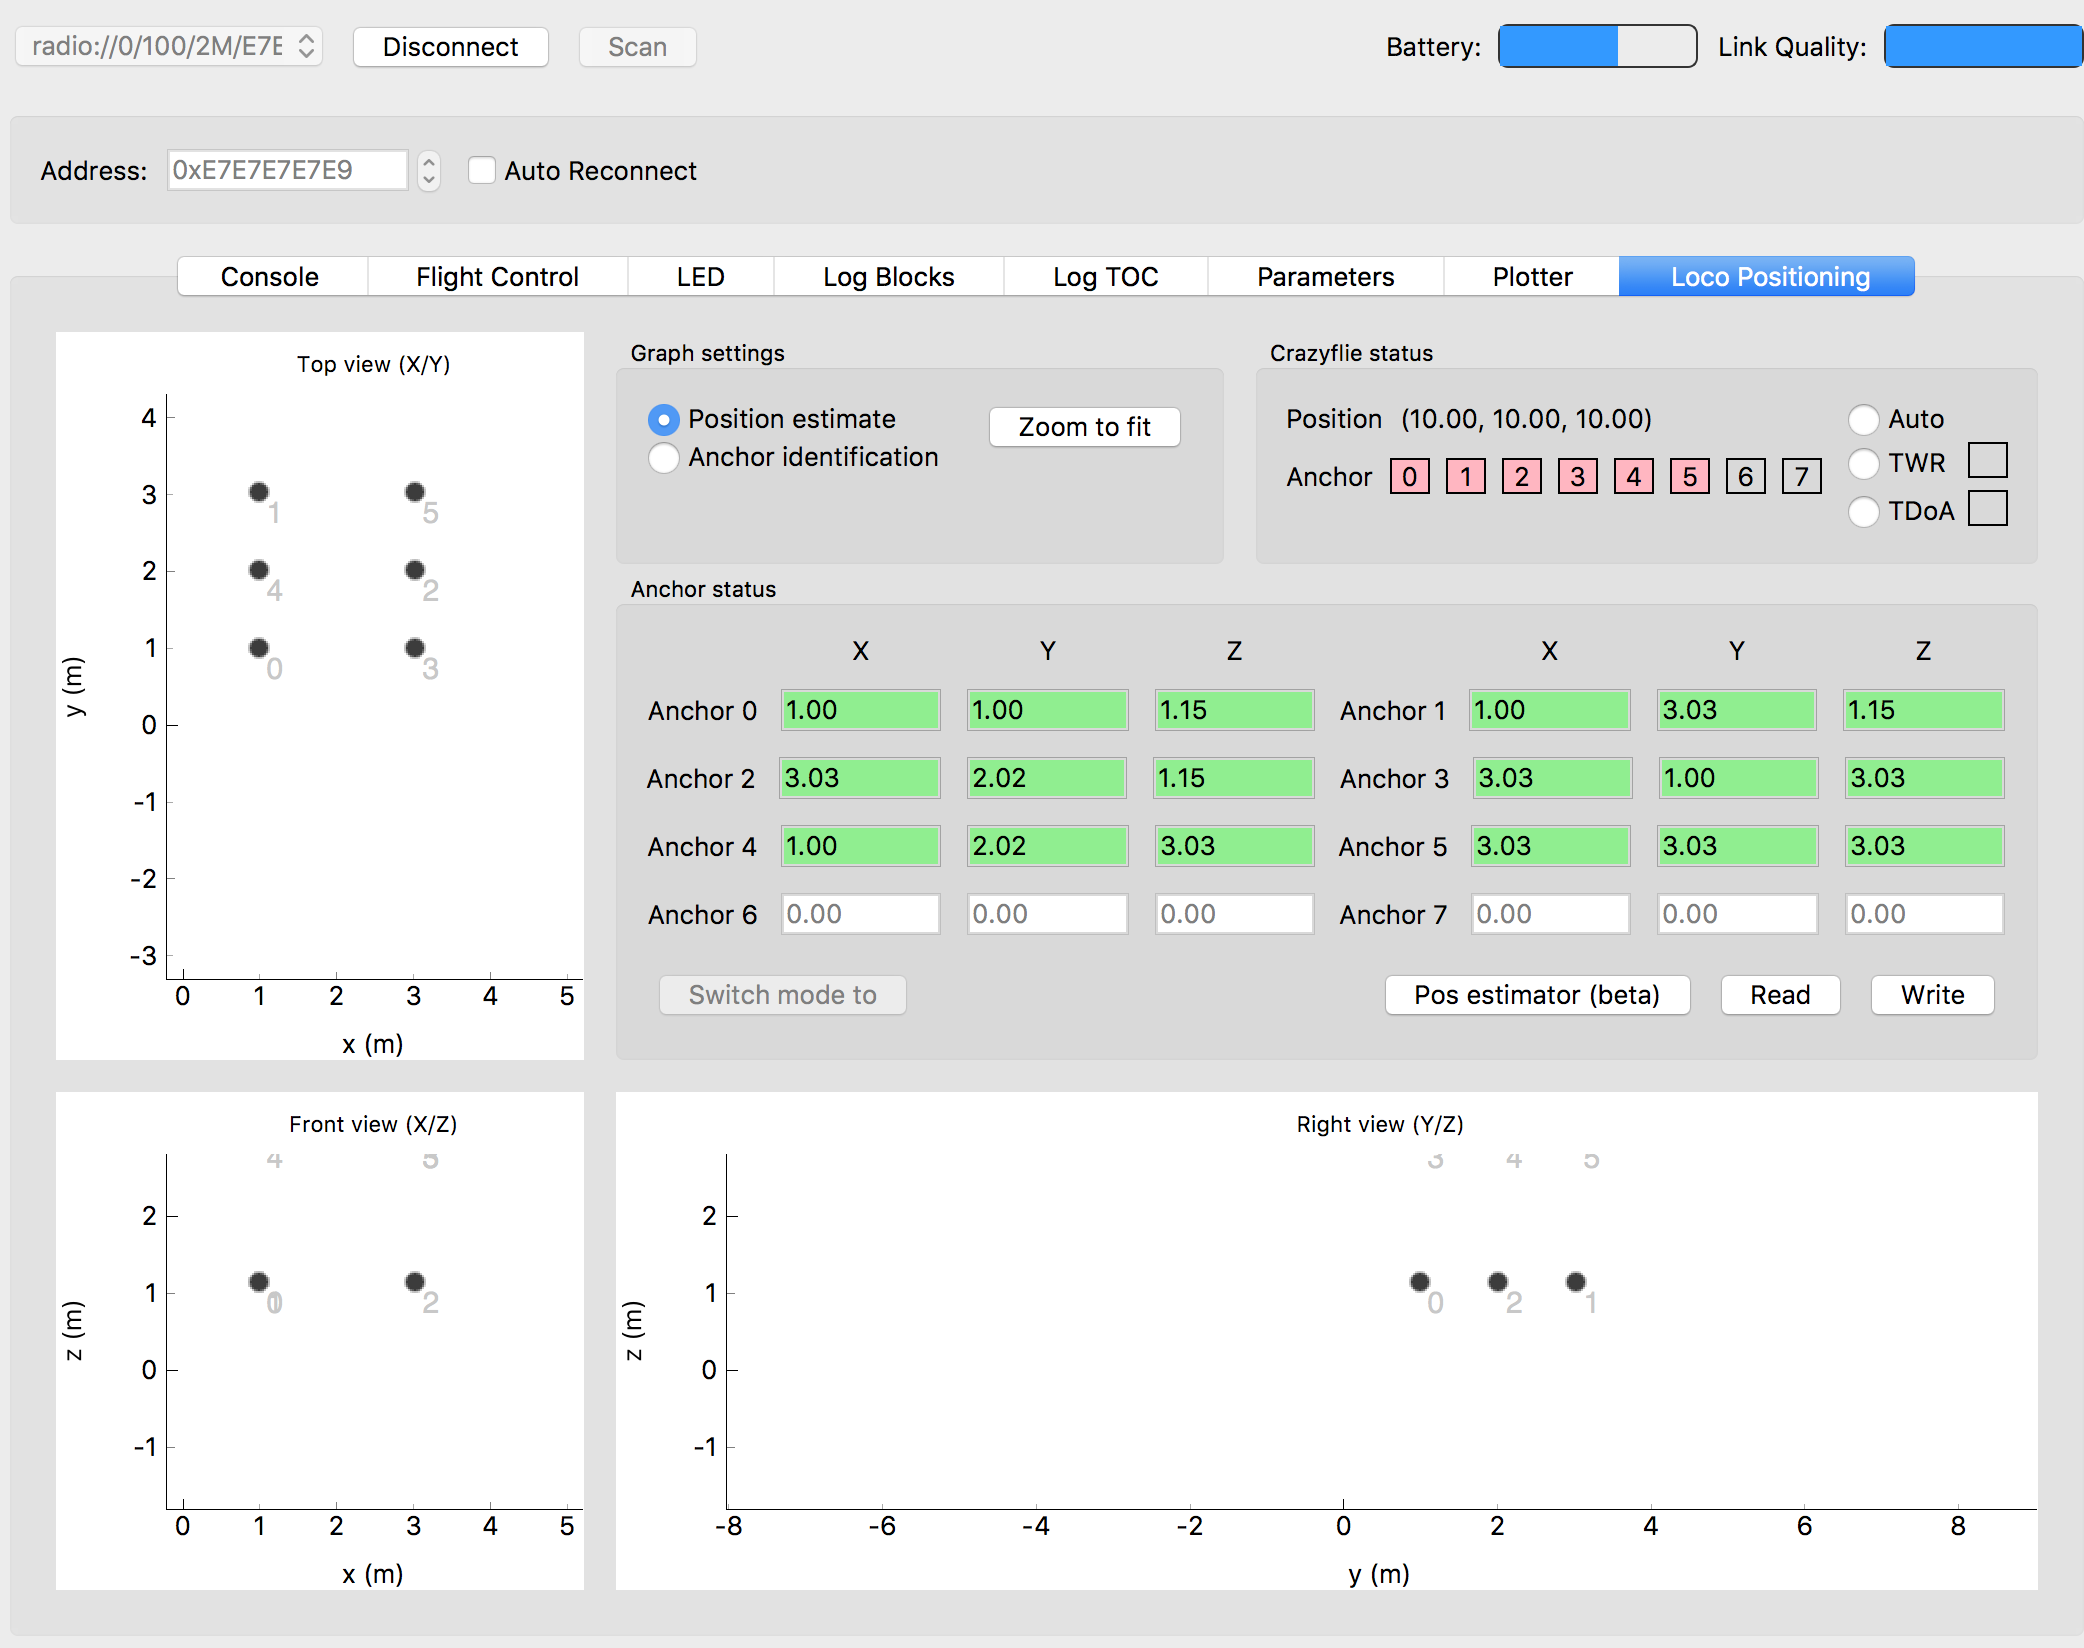Click the Anchor 5 status indicator box

coord(1689,476)
